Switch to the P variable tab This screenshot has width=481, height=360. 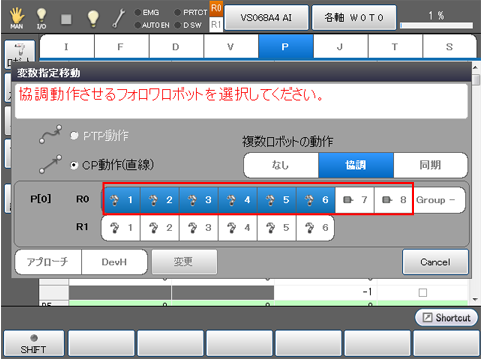pyautogui.click(x=286, y=47)
